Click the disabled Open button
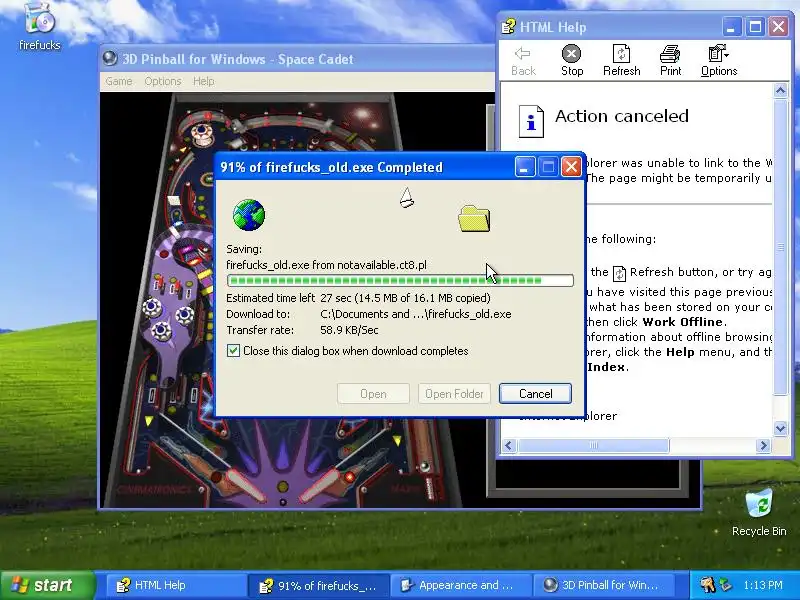The image size is (800, 600). click(x=373, y=393)
